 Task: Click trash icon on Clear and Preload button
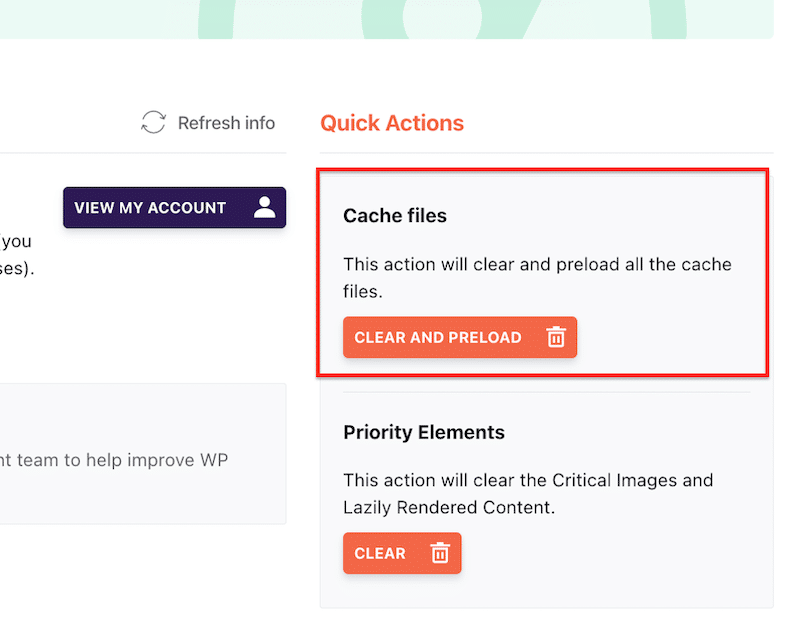[x=556, y=337]
